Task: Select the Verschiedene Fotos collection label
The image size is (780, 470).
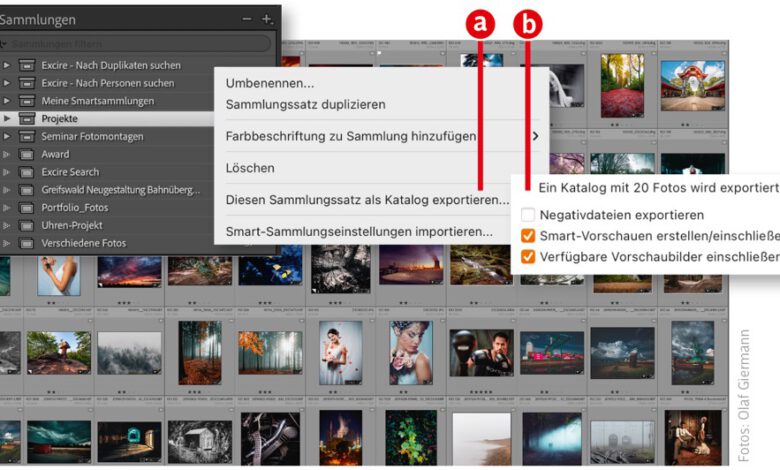Action: (x=84, y=243)
